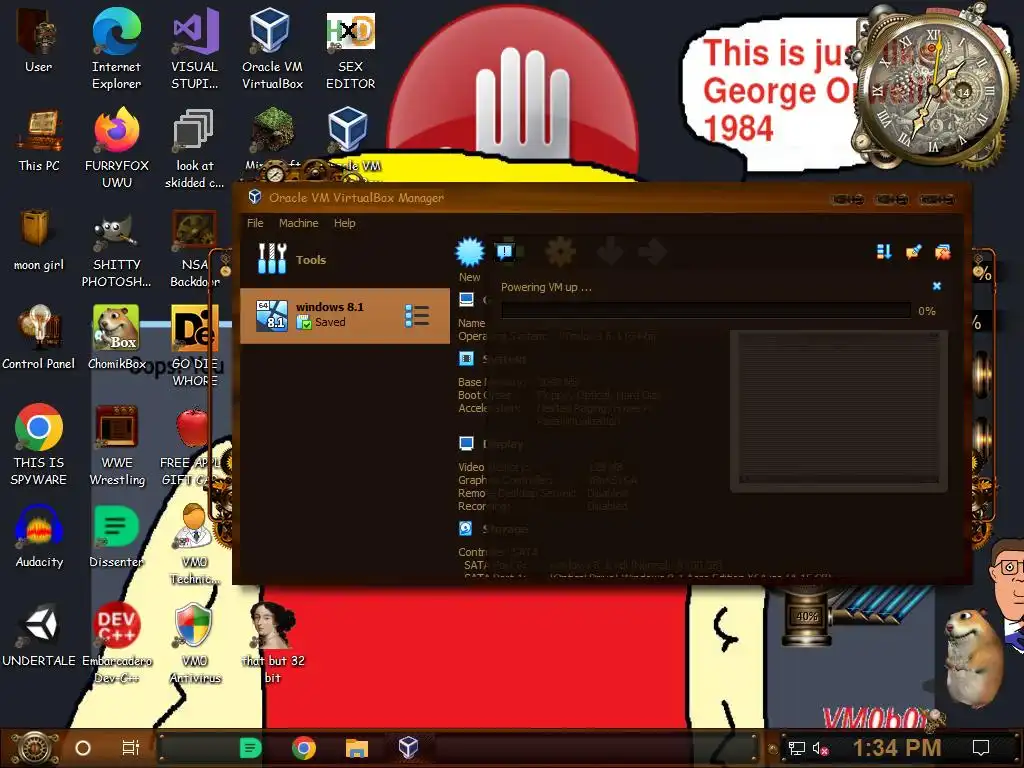
Task: Open the that but 32 bit icon
Action: (272, 643)
